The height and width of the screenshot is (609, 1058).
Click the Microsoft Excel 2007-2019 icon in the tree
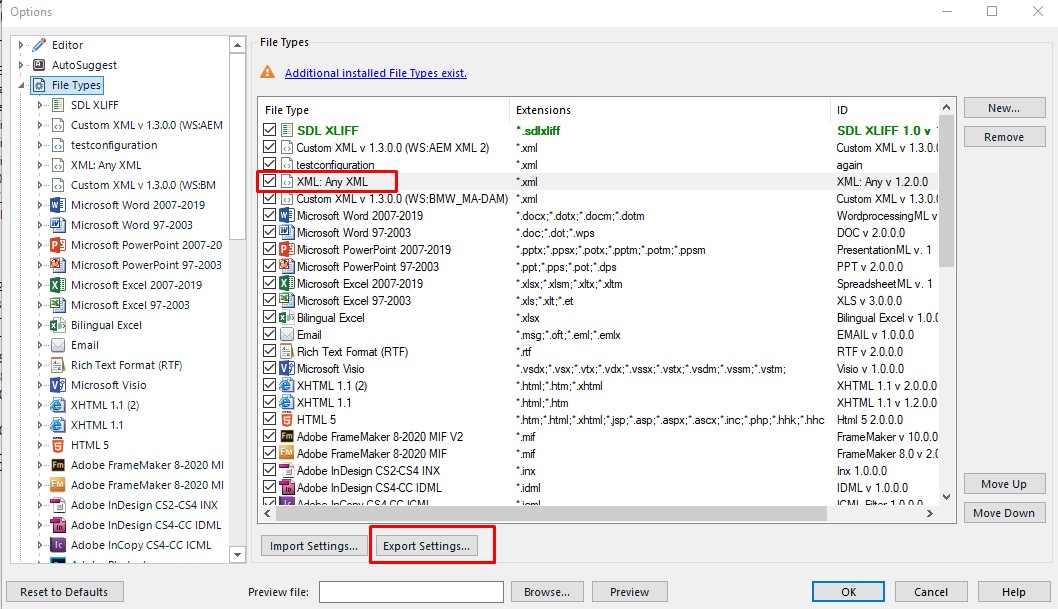point(58,285)
